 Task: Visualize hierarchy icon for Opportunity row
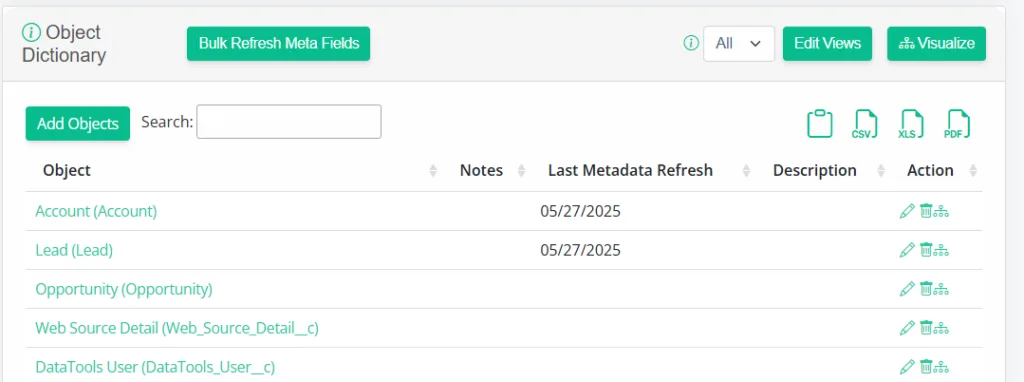point(940,289)
